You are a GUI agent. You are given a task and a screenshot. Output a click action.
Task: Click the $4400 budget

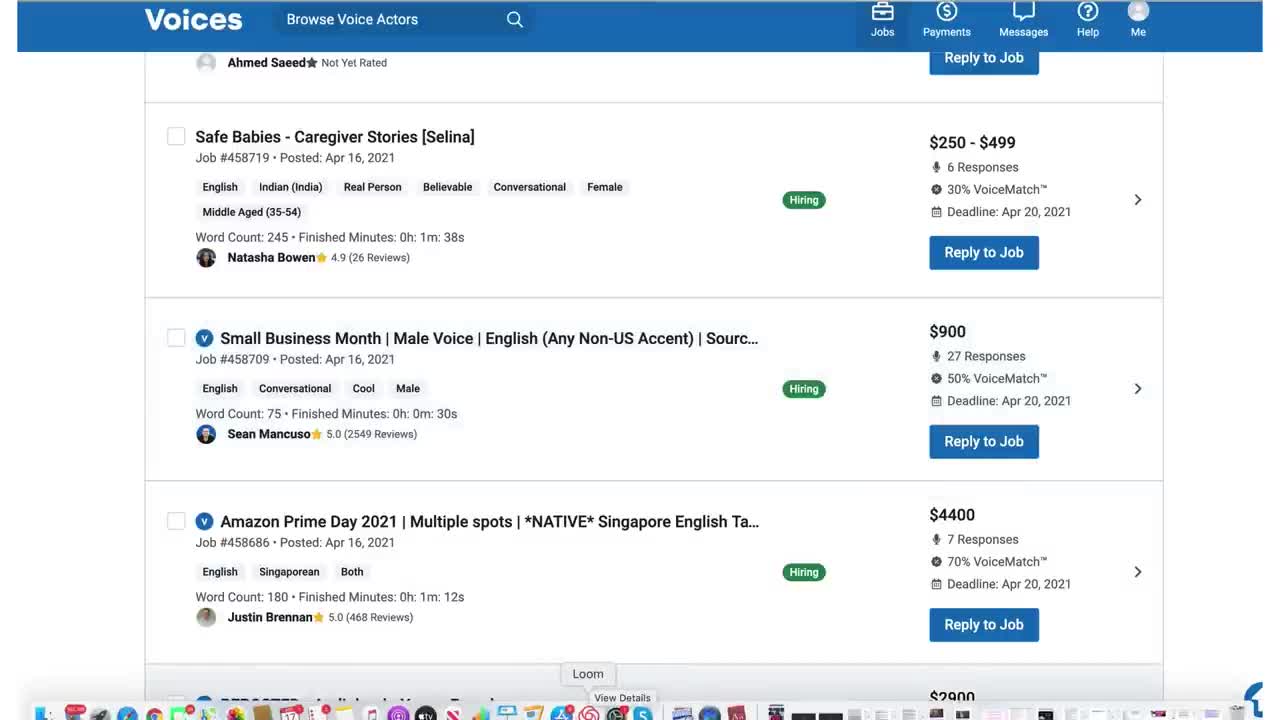click(x=952, y=515)
